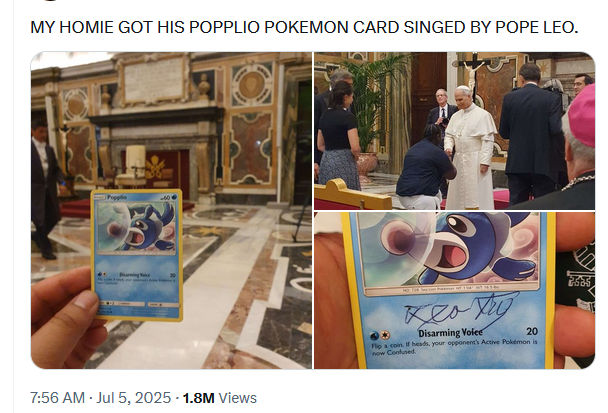
Task: Click the colorless star energy icon on close-up card
Action: [x=385, y=335]
